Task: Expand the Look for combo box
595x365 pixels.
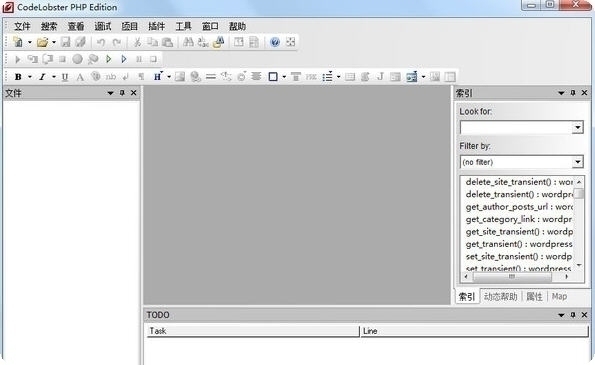Action: pyautogui.click(x=578, y=127)
